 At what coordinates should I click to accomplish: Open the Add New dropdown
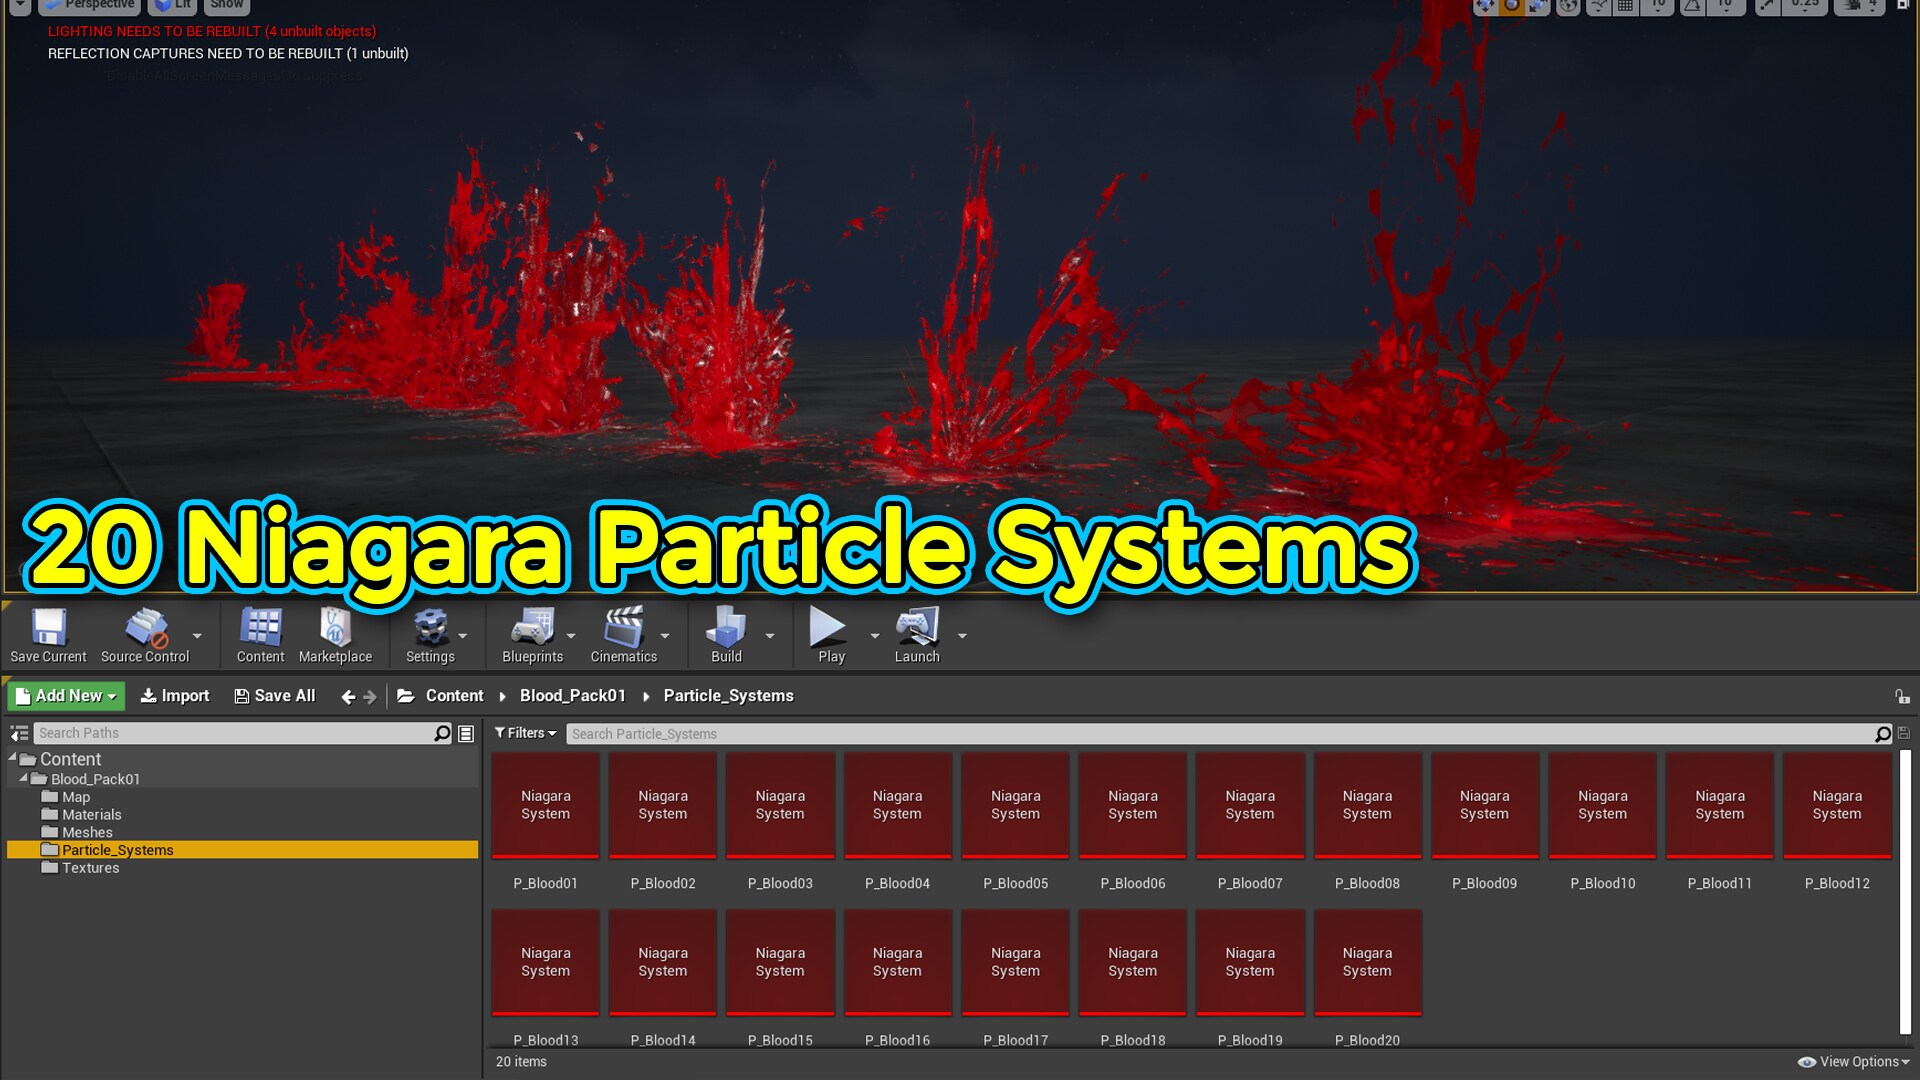[x=64, y=695]
